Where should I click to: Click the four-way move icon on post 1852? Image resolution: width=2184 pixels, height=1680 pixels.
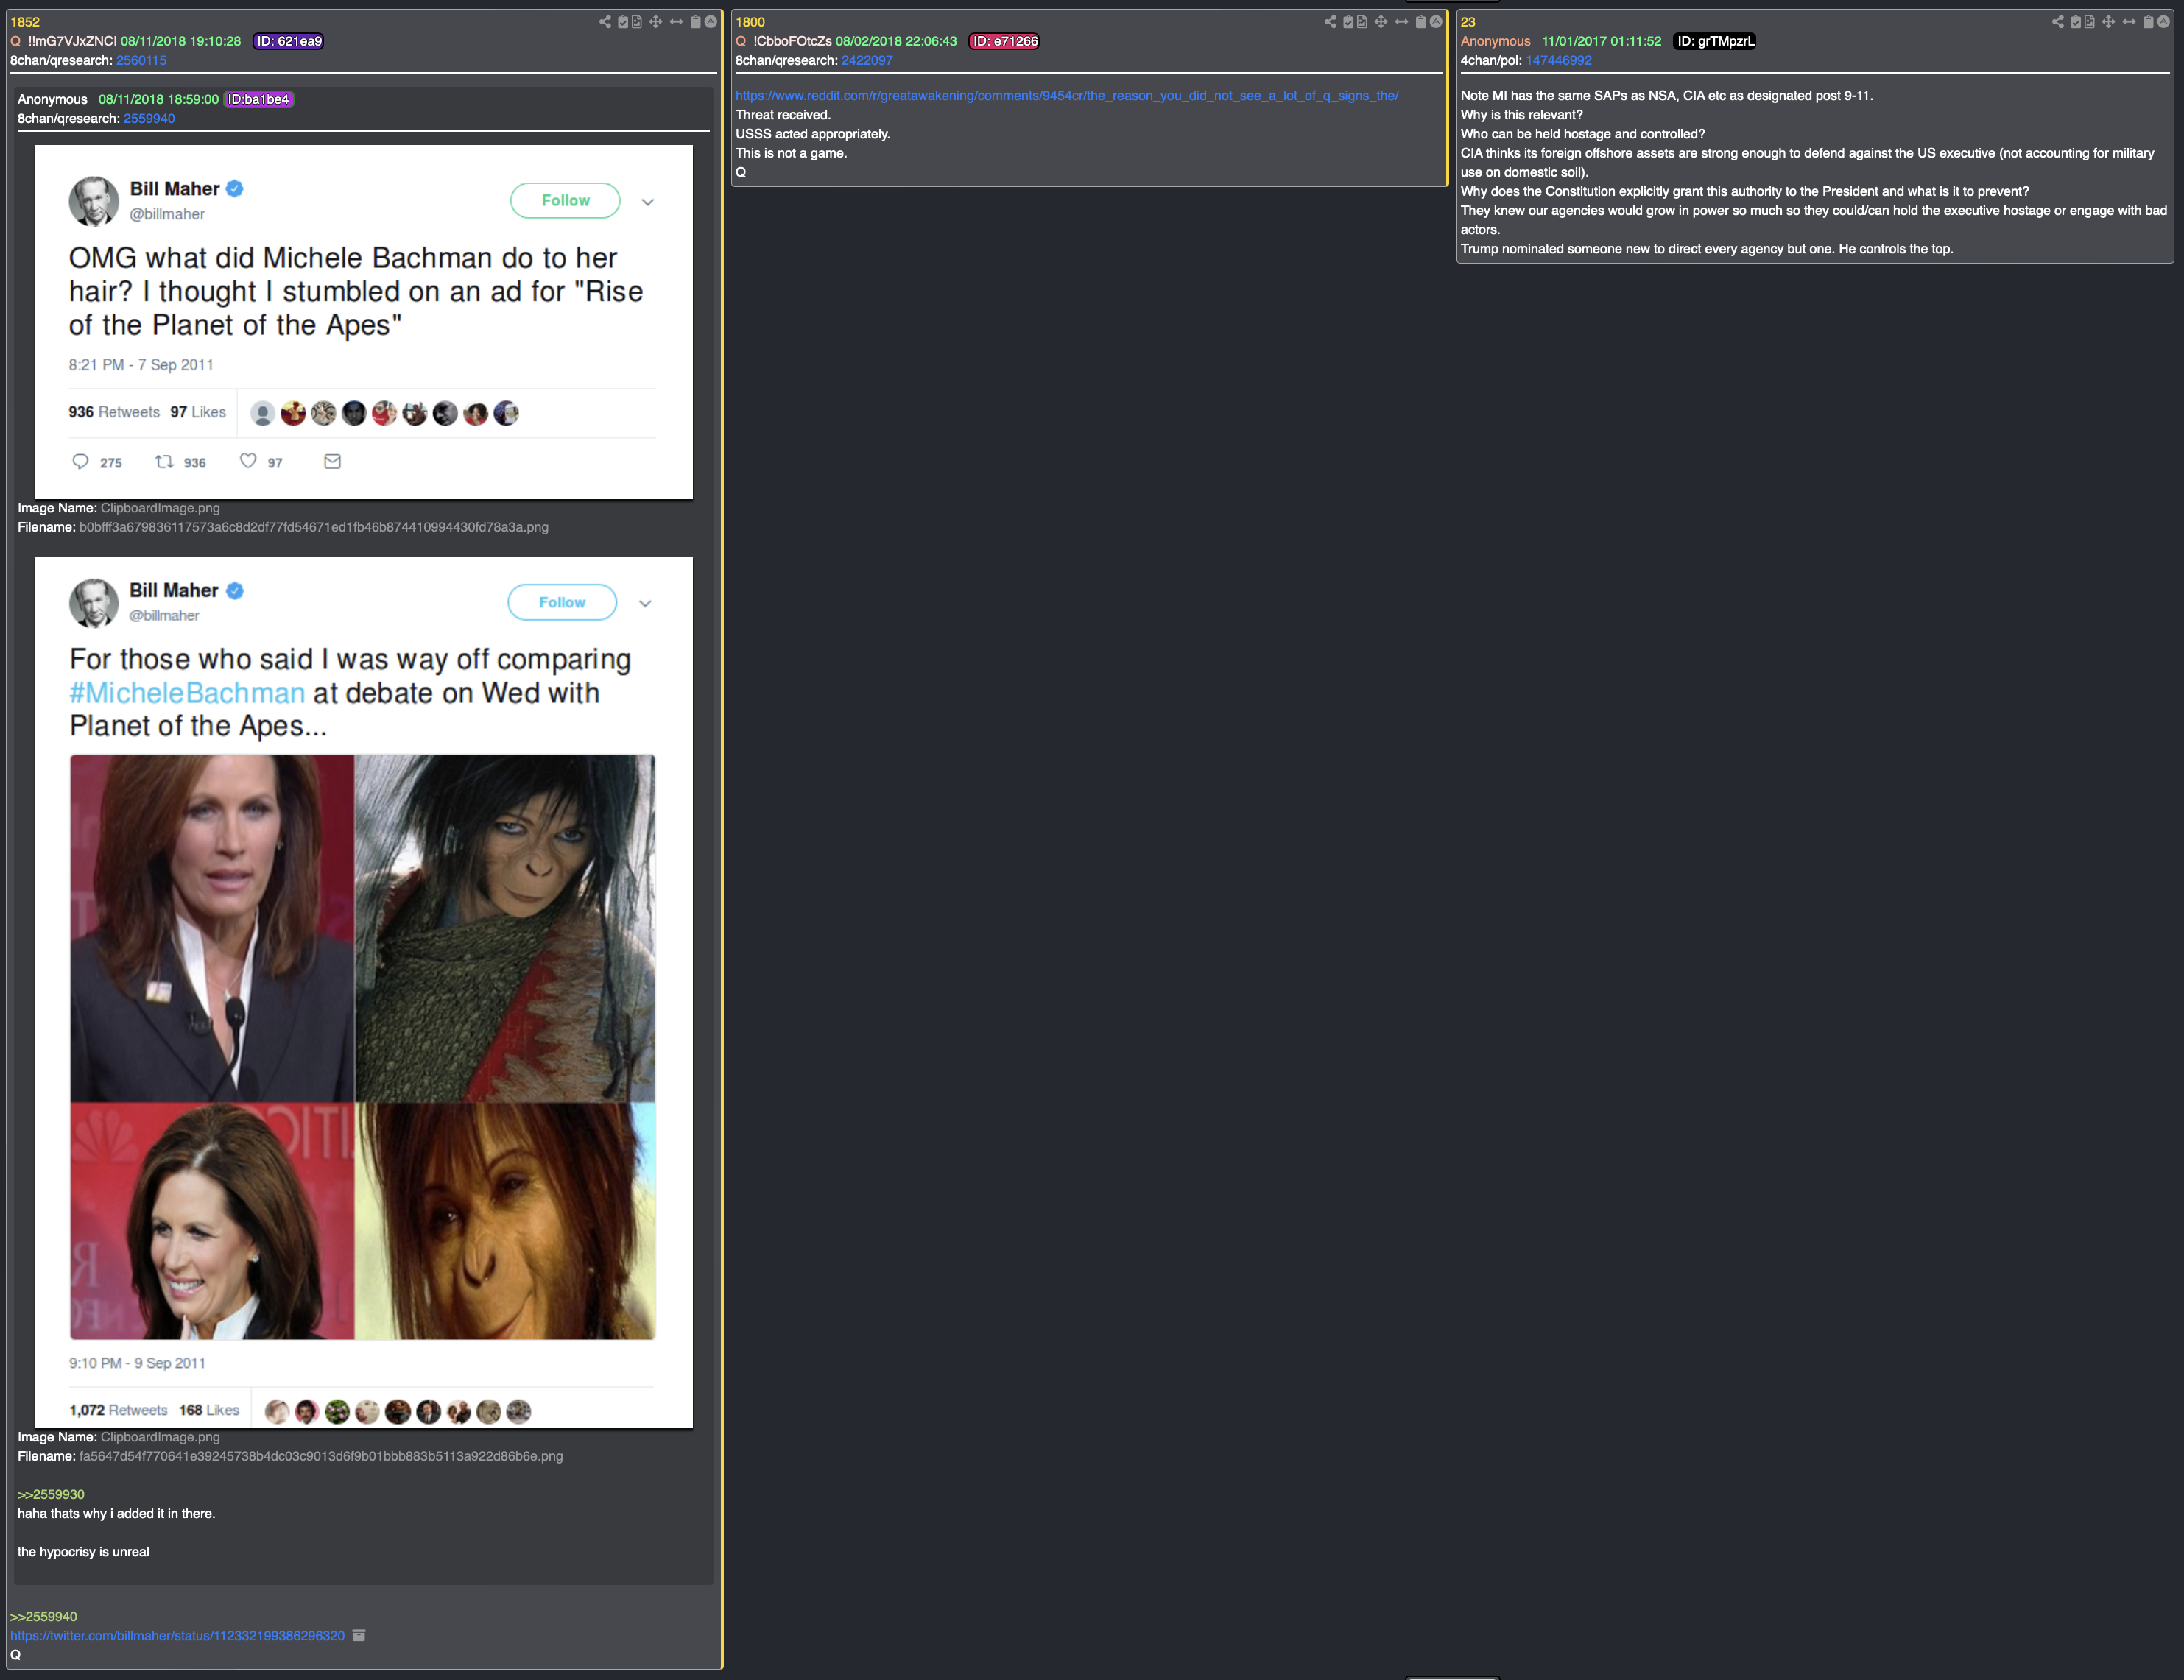coord(656,22)
